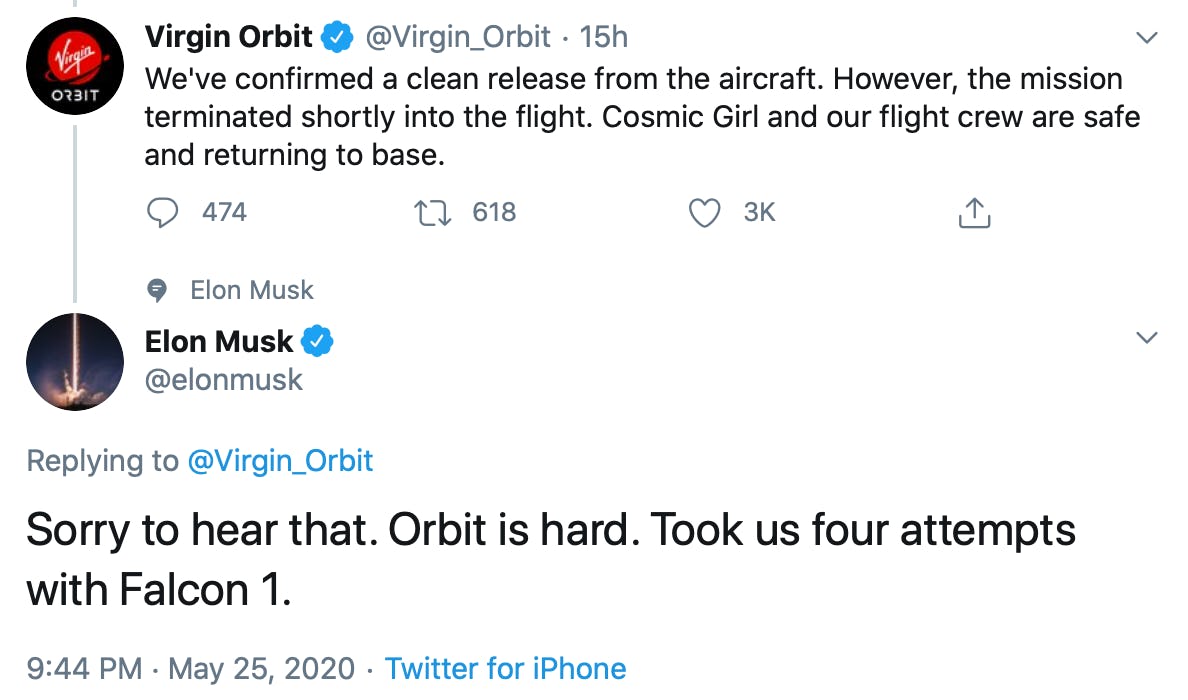Like the Virgin Orbit tweet
The image size is (1188, 700).
point(706,212)
